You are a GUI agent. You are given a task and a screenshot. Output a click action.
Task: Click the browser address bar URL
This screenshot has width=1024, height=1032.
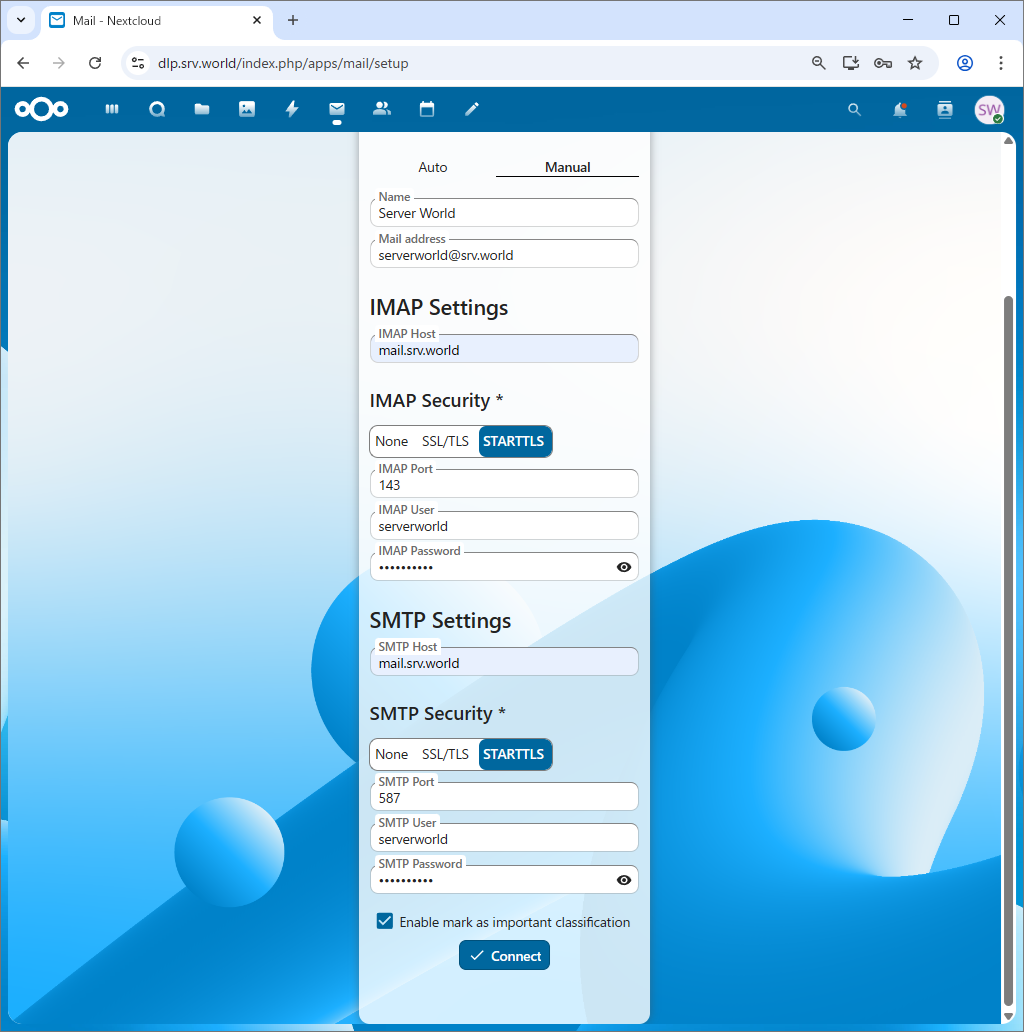pos(283,63)
